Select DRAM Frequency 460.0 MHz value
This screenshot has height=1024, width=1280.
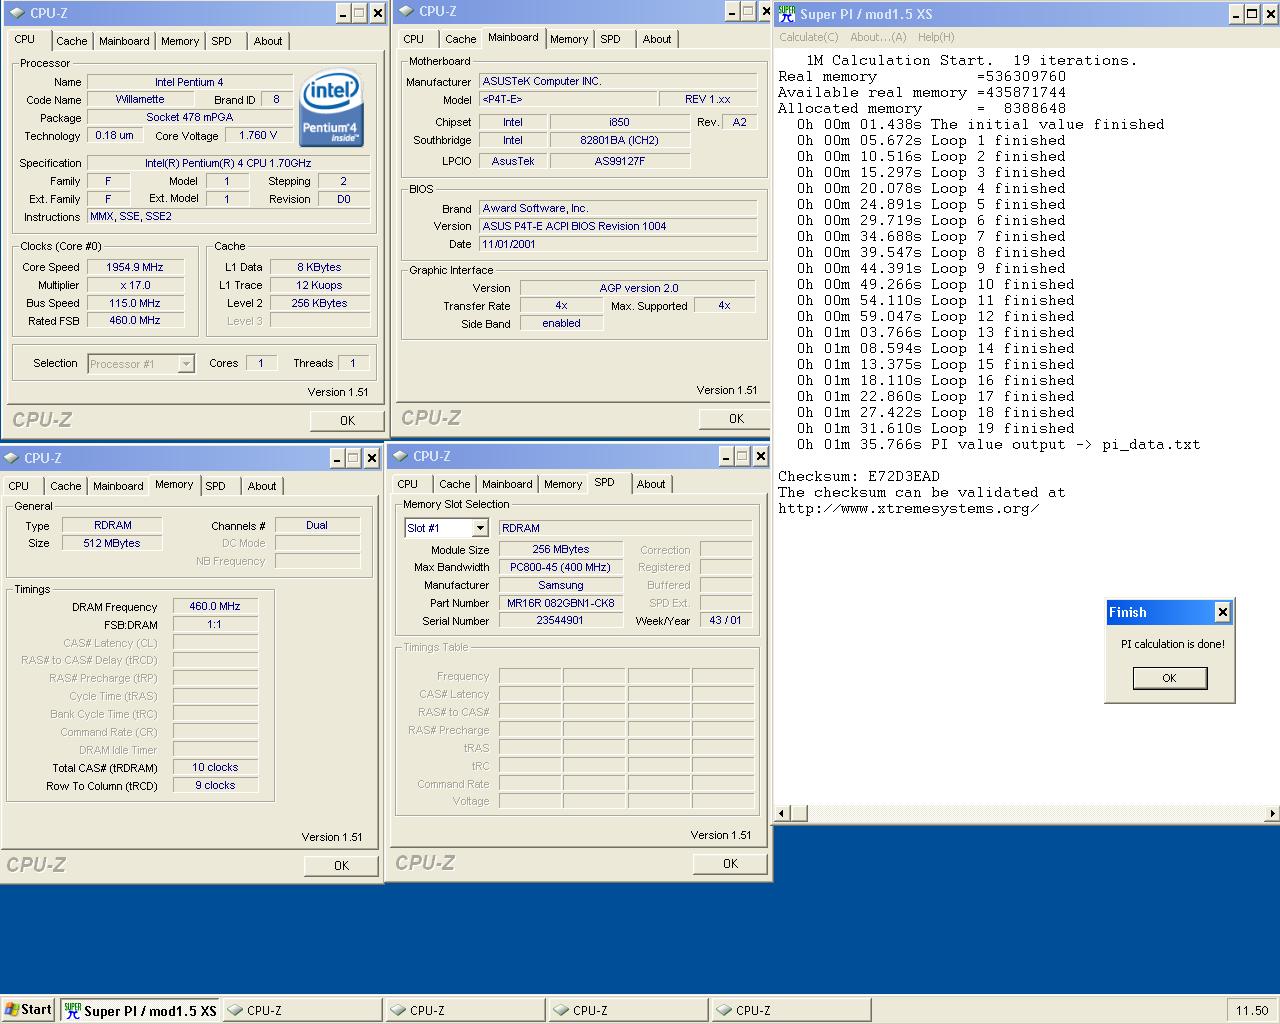[x=216, y=606]
